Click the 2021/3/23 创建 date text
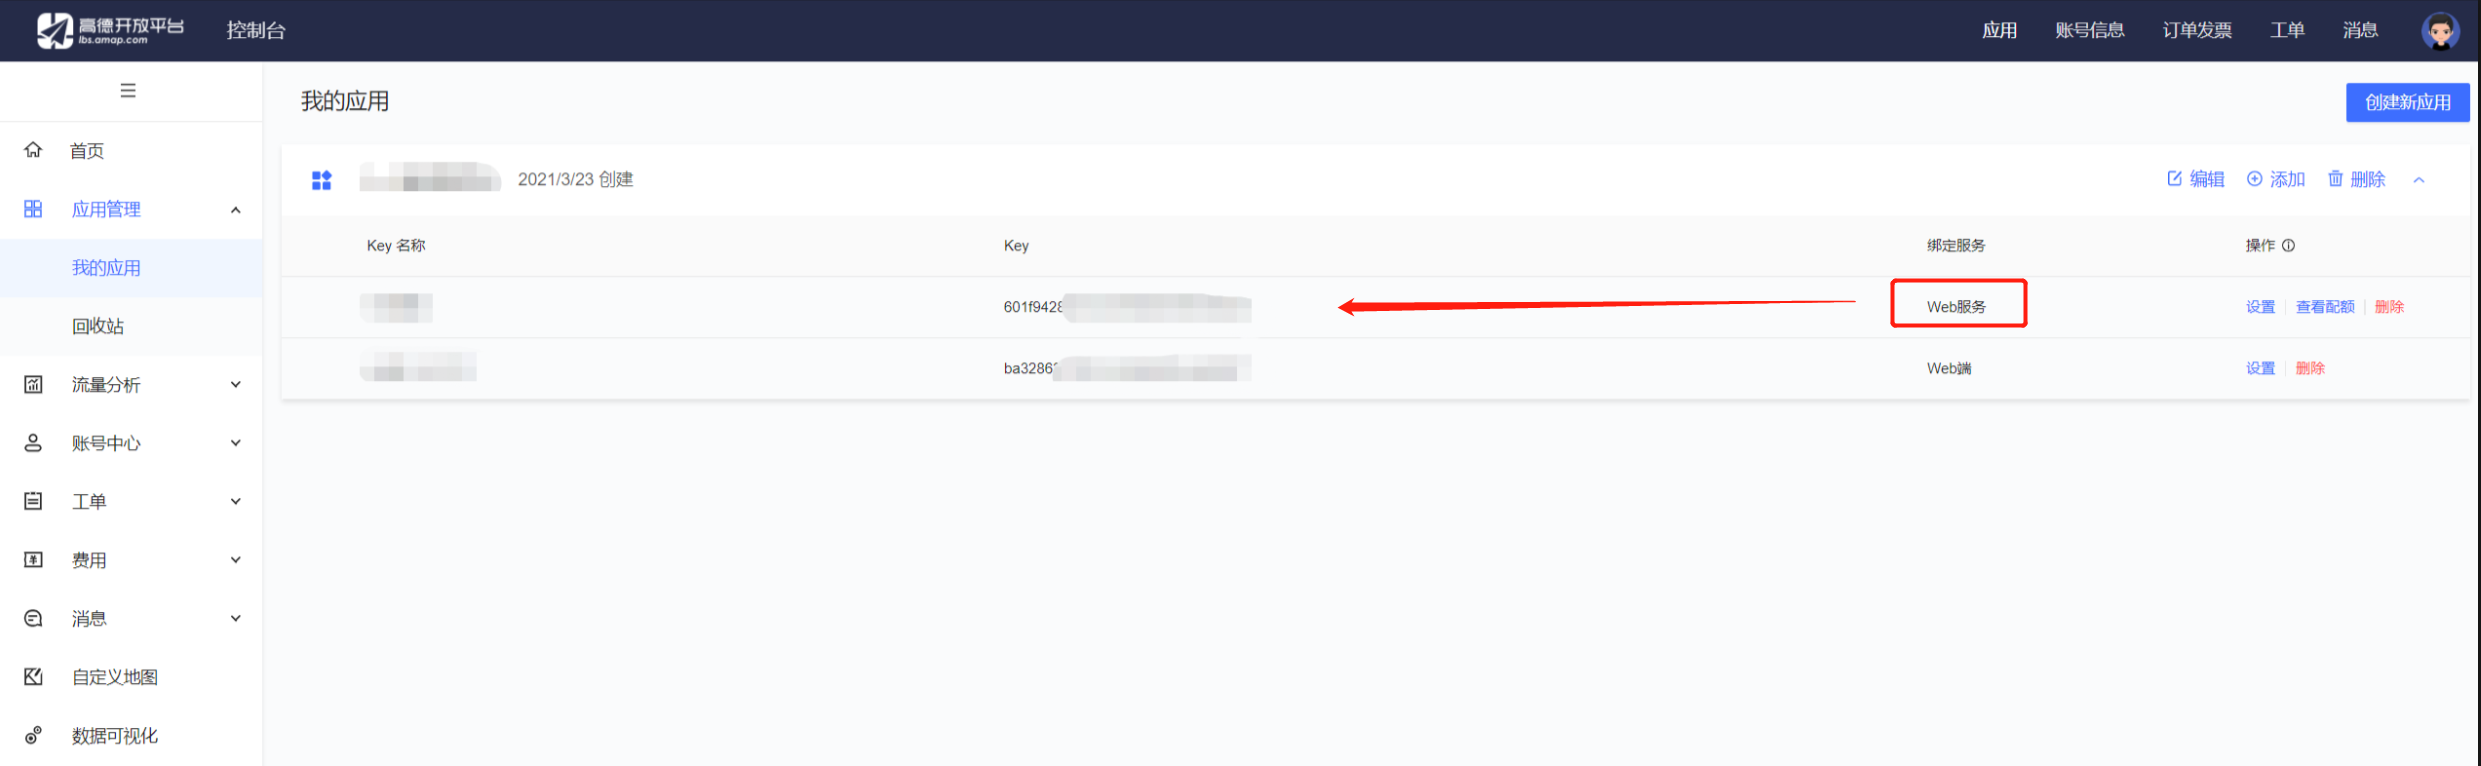 click(575, 179)
